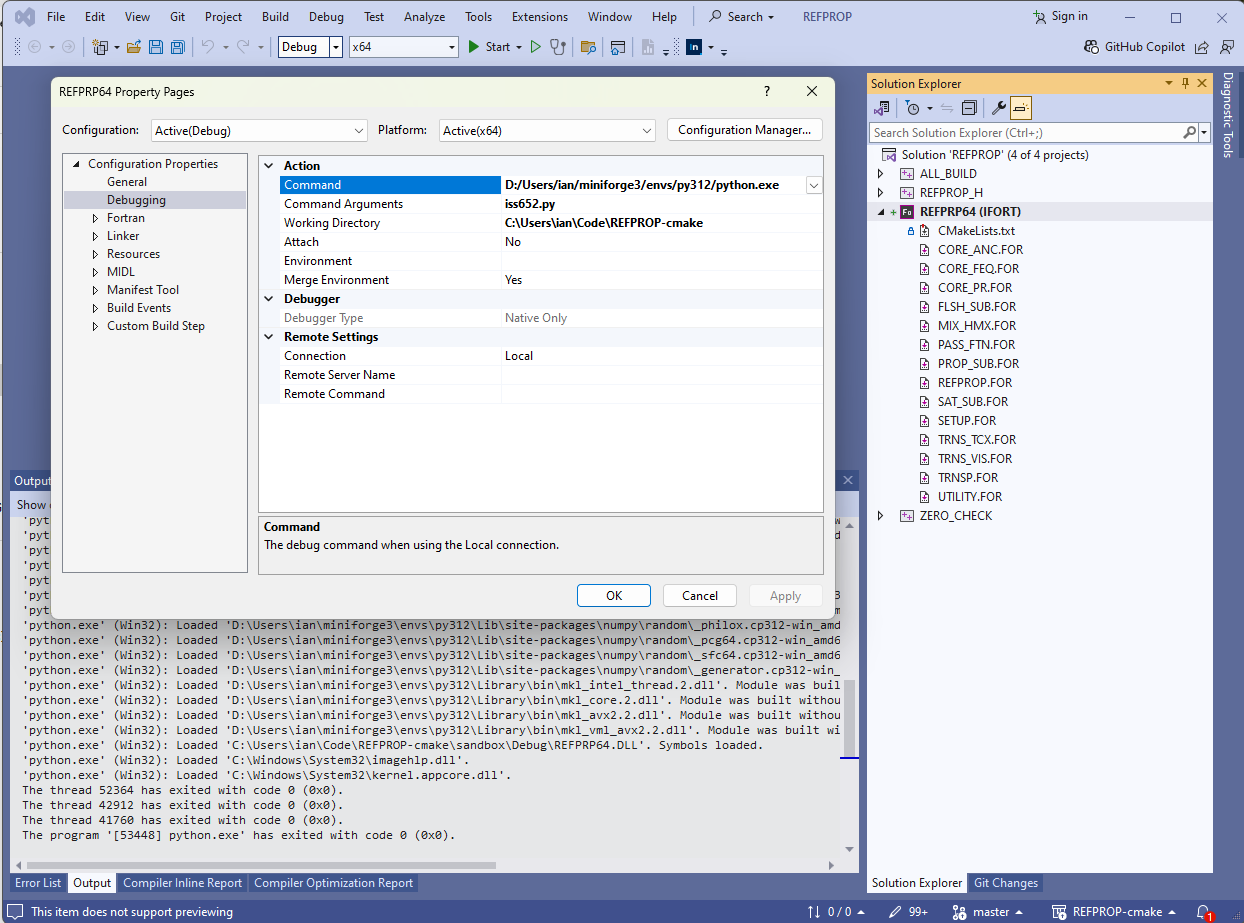Click the Save All toolbar icon
The width and height of the screenshot is (1244, 923).
177,47
